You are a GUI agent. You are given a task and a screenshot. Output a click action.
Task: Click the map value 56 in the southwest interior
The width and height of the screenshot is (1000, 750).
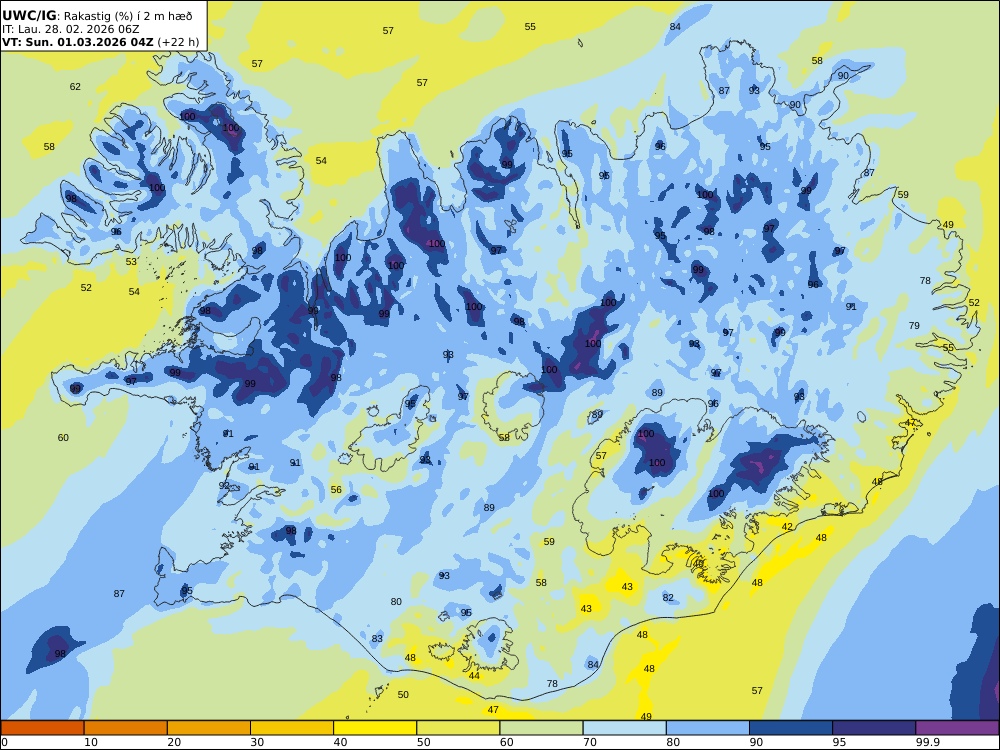[x=336, y=490]
